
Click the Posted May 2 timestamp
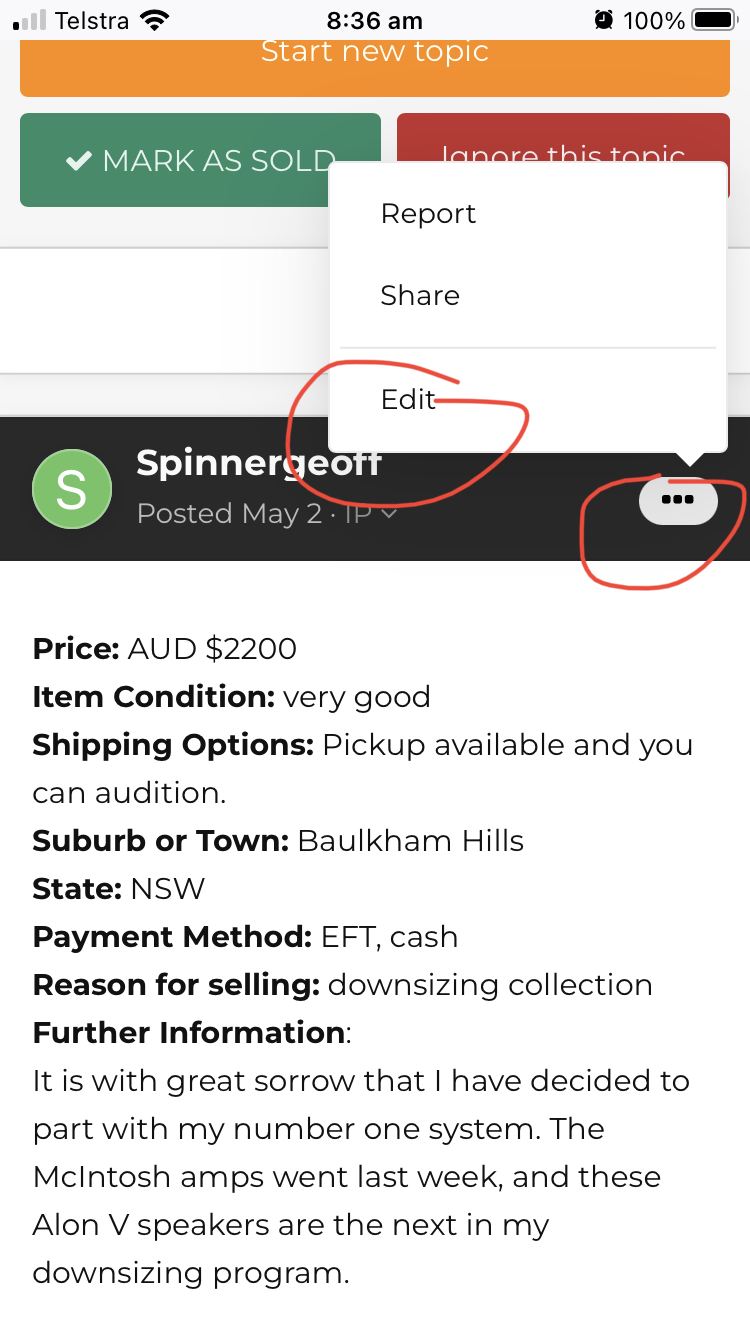(x=229, y=514)
